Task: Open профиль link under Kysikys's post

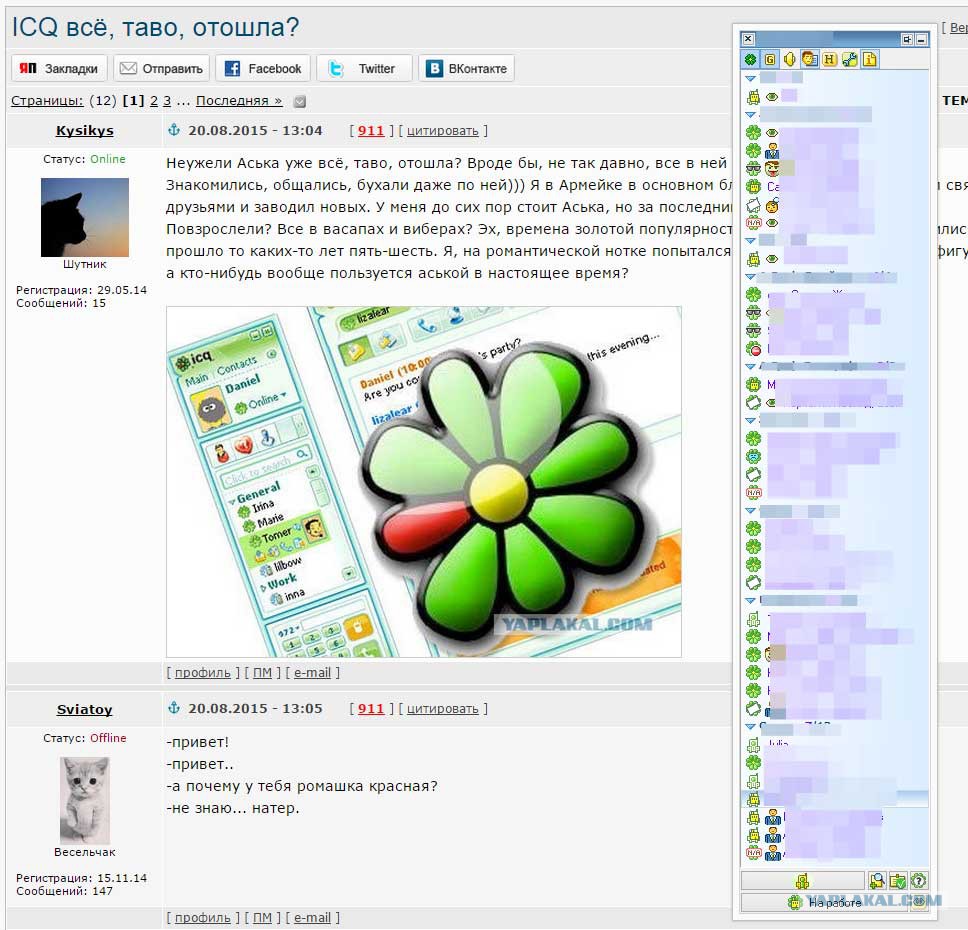Action: (202, 672)
